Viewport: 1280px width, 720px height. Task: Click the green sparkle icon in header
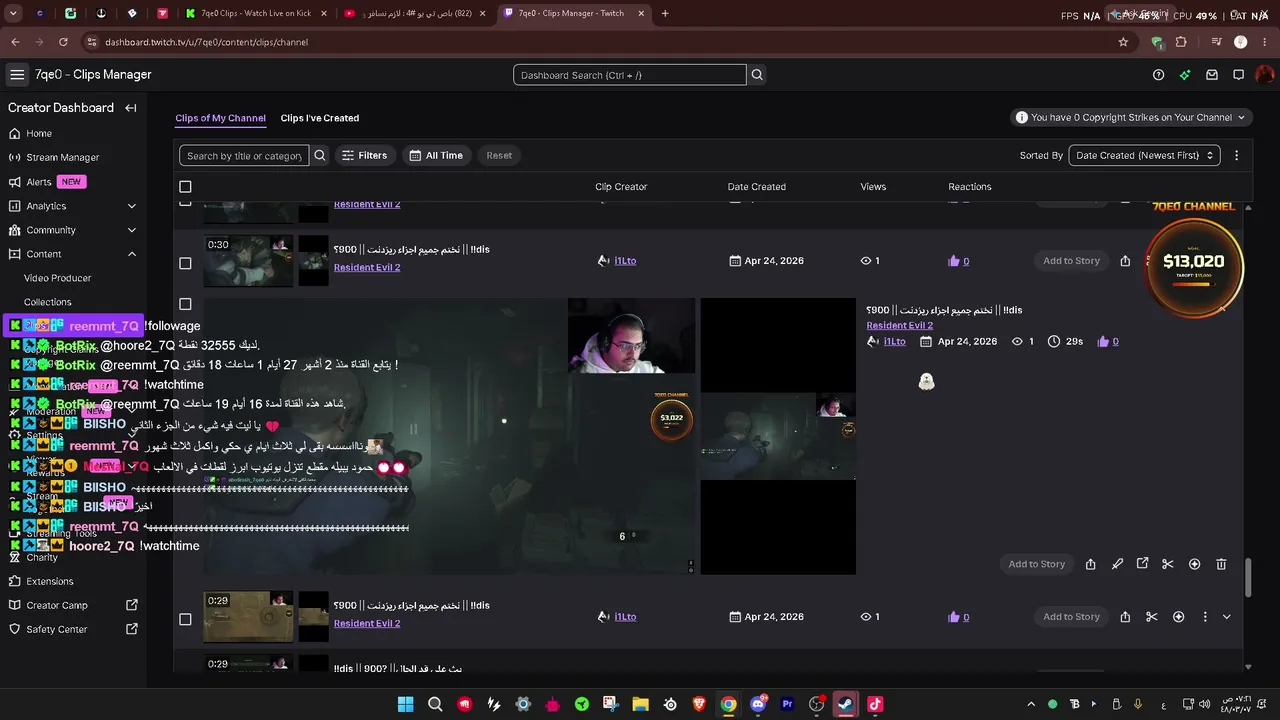pyautogui.click(x=1185, y=75)
